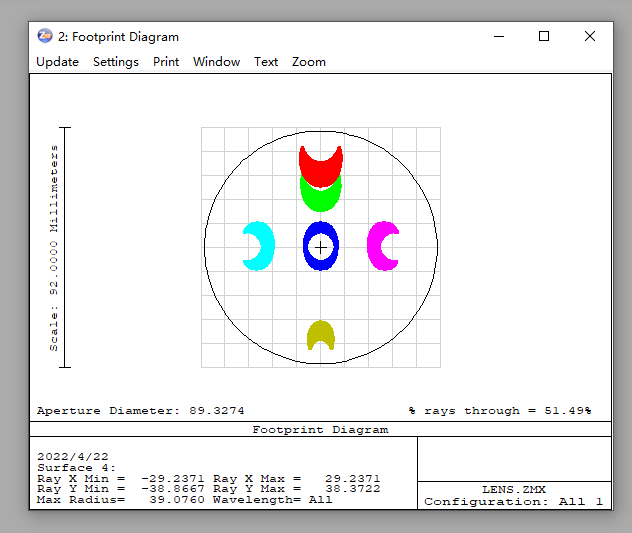
Task: Maximize the Footprint Diagram window
Action: 544,36
